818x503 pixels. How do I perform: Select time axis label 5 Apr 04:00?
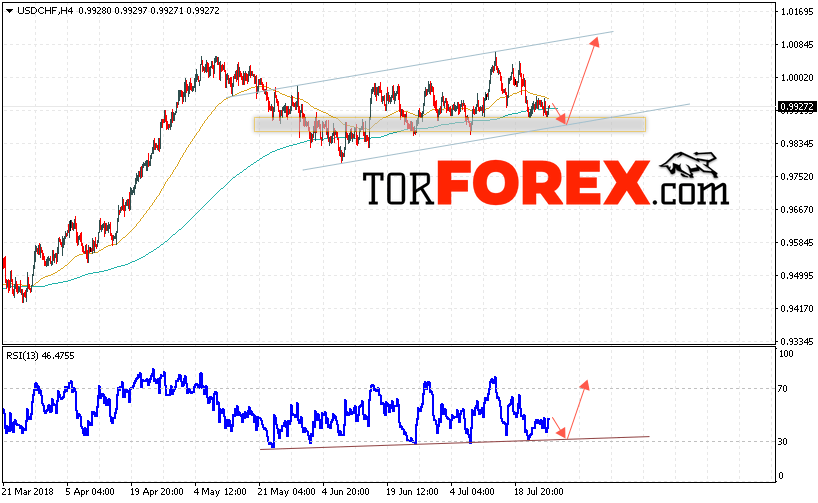(x=90, y=492)
